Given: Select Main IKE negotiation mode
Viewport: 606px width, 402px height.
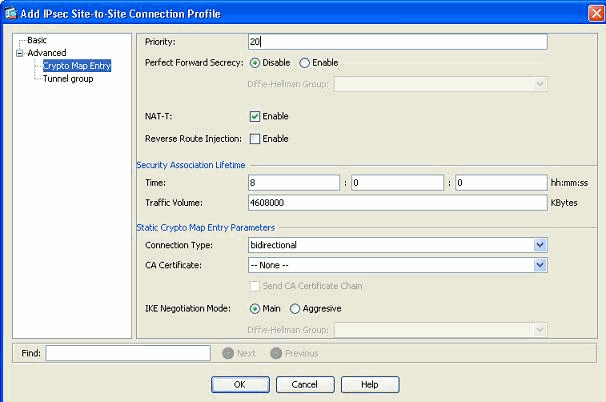Looking at the screenshot, I should click(x=255, y=308).
